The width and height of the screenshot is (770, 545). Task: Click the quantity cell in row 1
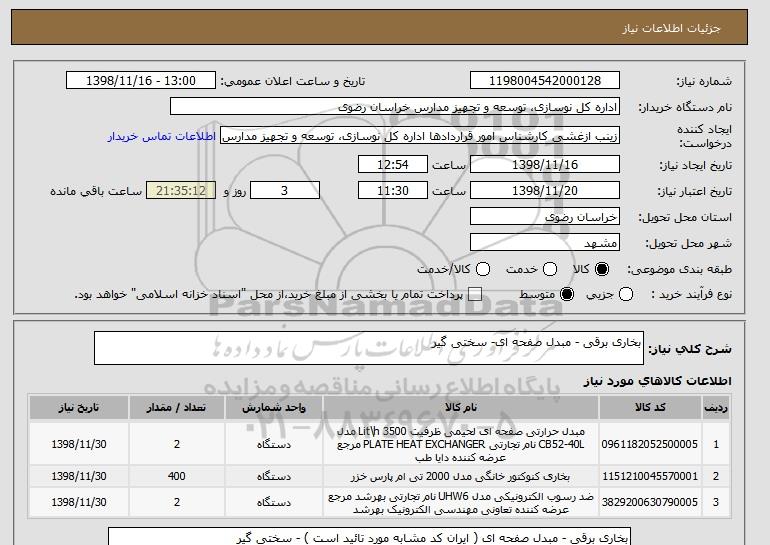coord(177,444)
